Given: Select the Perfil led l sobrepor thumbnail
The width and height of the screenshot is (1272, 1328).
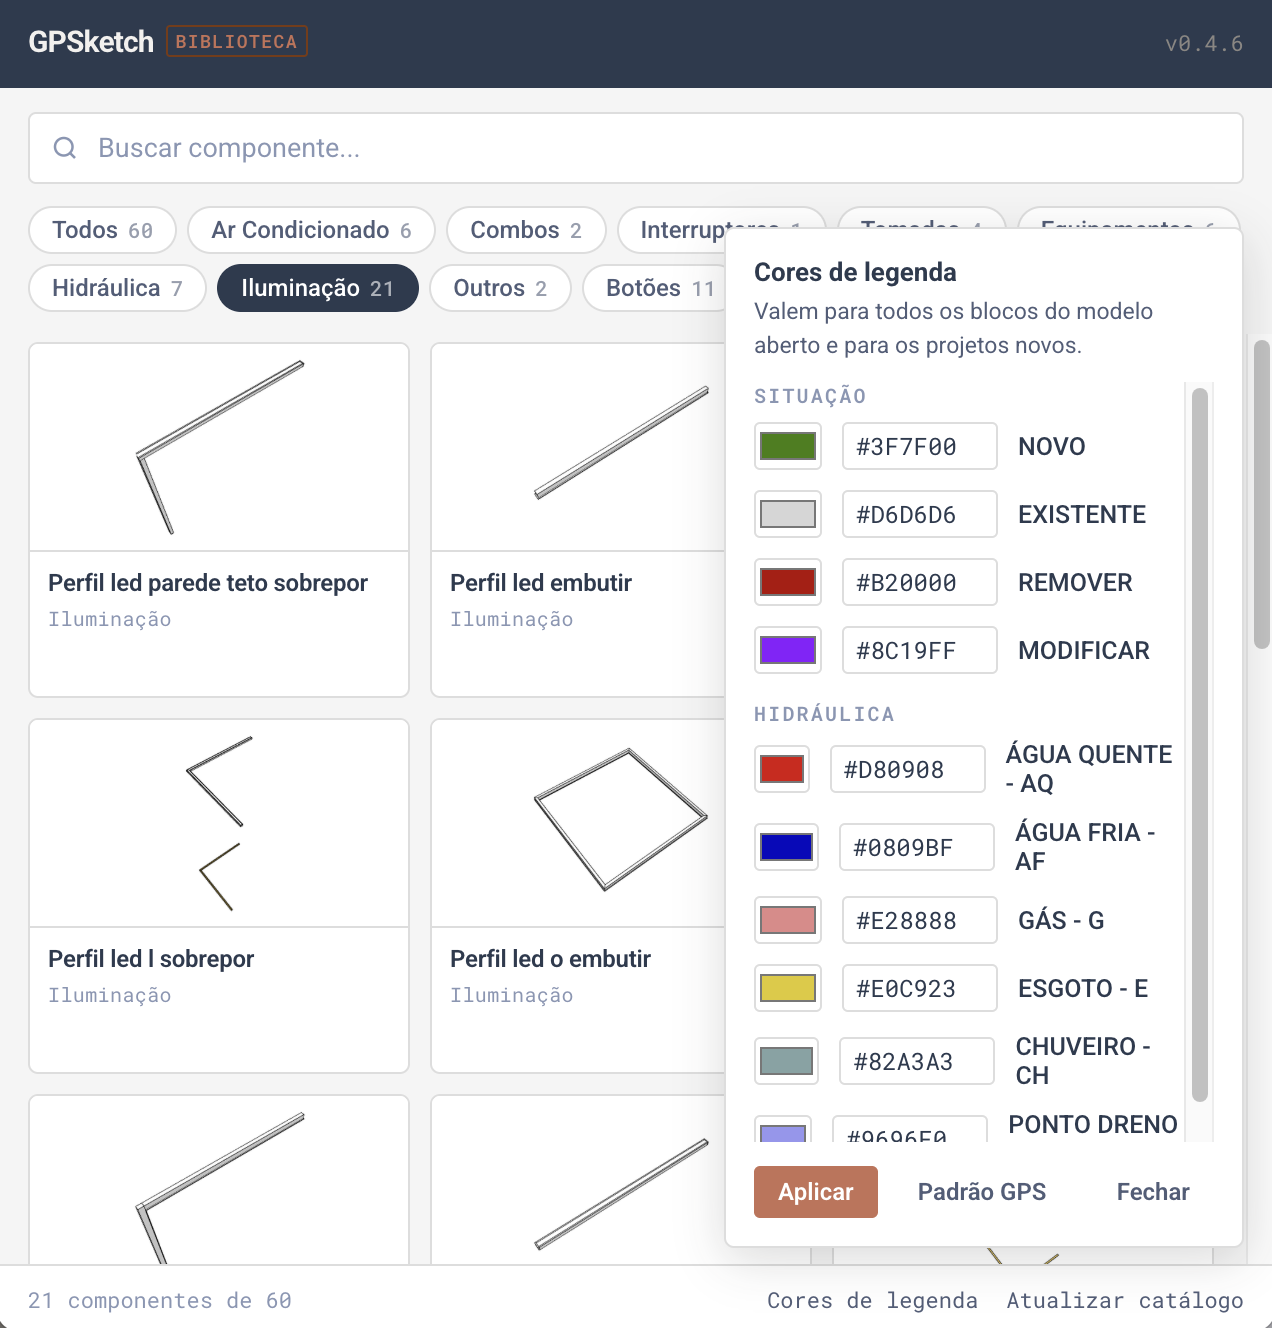Looking at the screenshot, I should click(219, 823).
